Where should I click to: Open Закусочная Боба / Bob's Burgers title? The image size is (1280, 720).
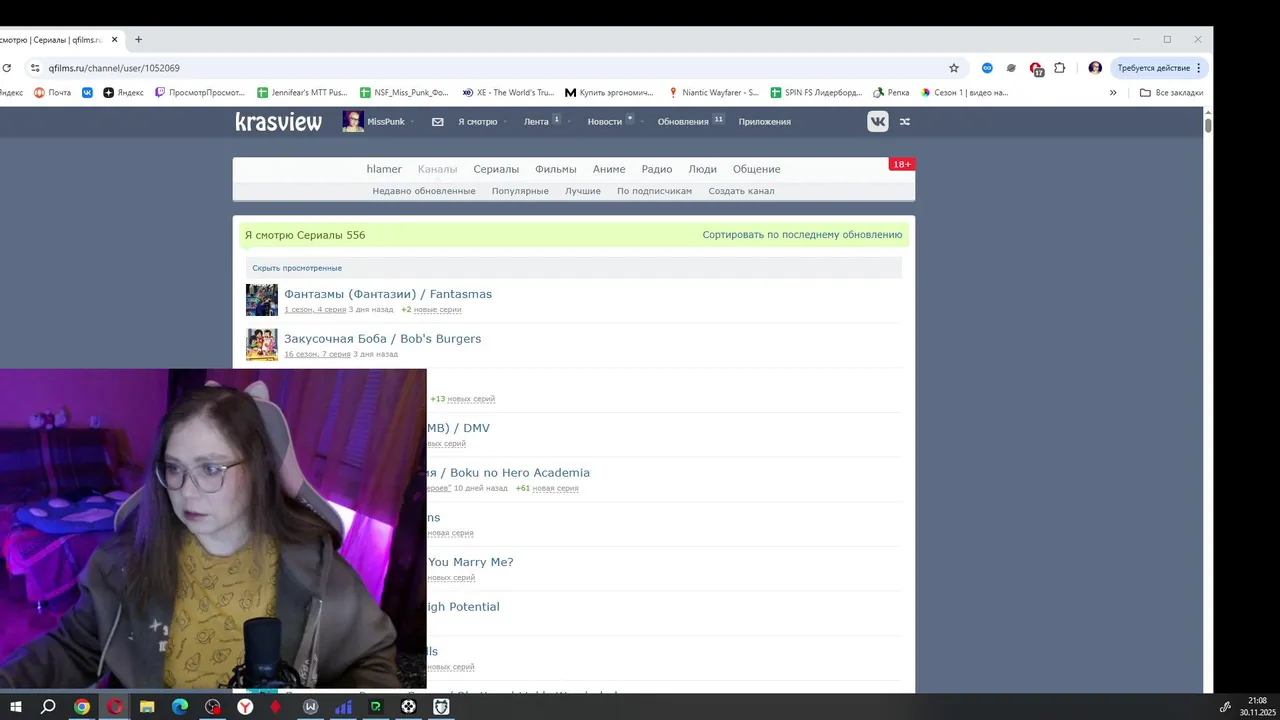tap(382, 339)
